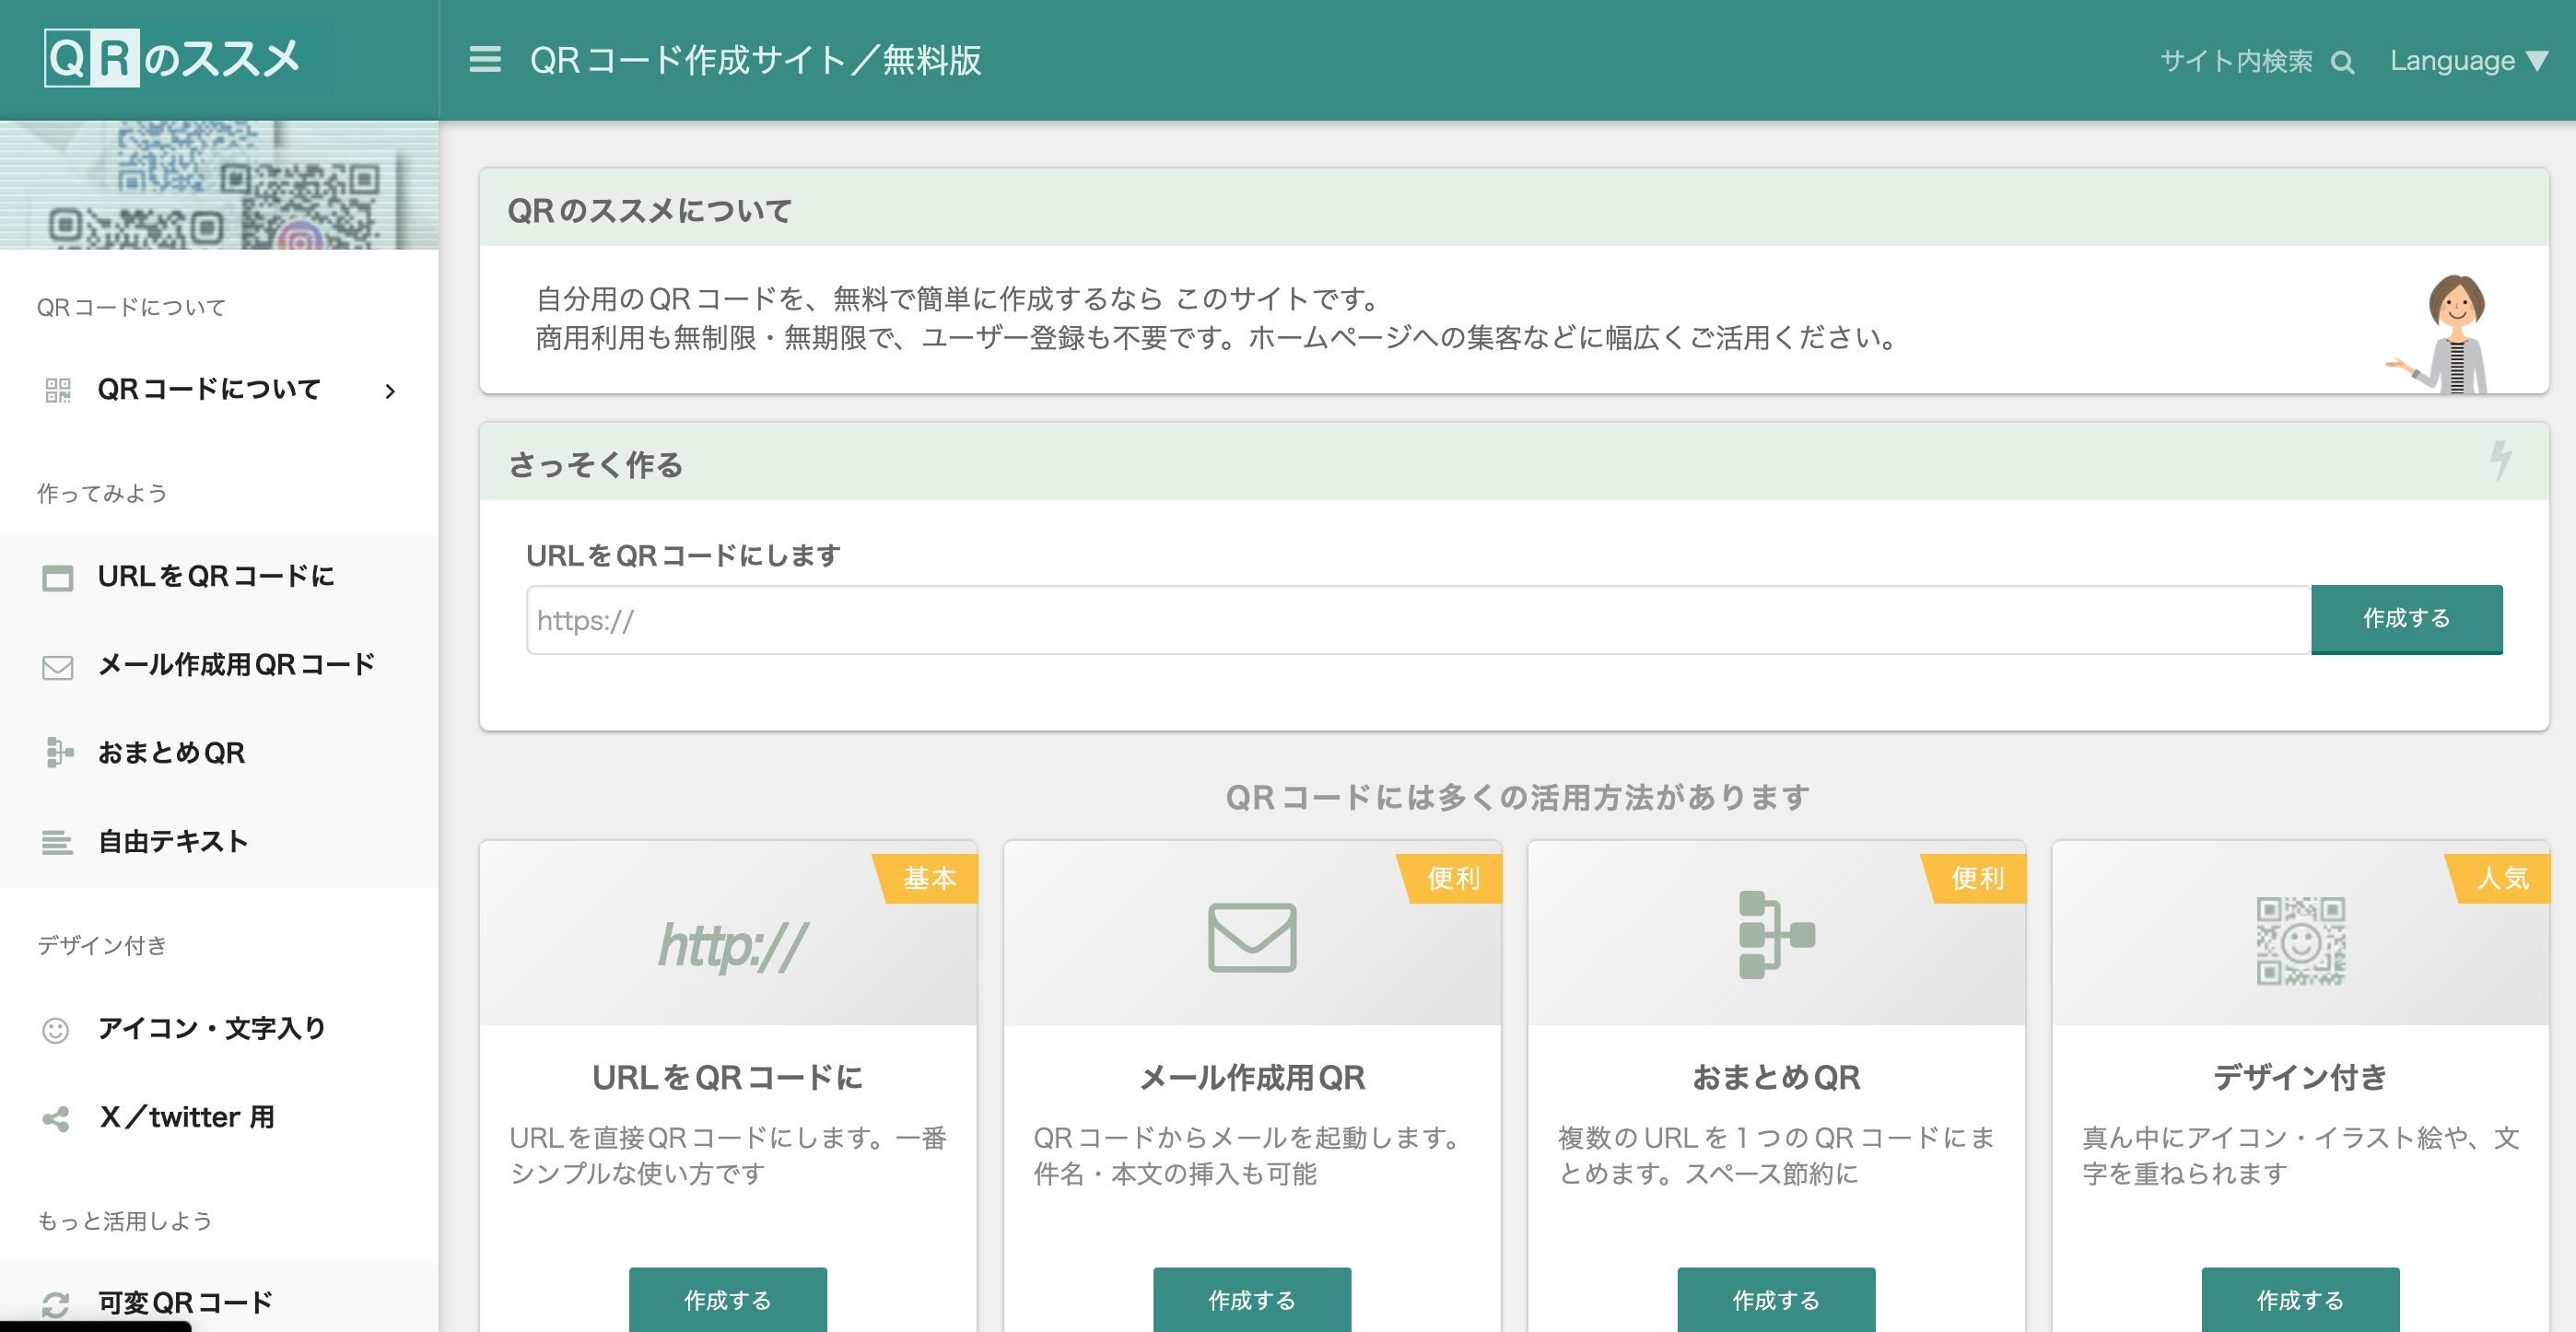Click 作成する next to the URL input
The image size is (2576, 1332).
point(2405,618)
